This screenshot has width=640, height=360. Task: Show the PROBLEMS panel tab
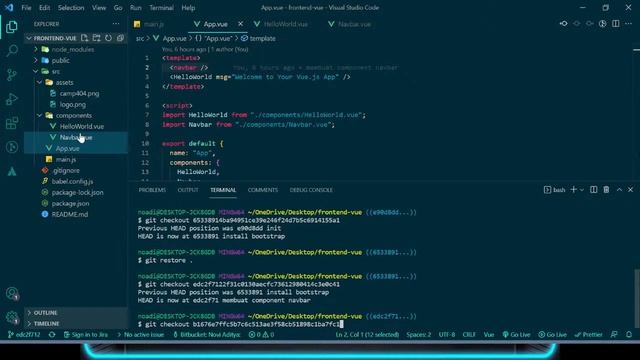(x=152, y=190)
